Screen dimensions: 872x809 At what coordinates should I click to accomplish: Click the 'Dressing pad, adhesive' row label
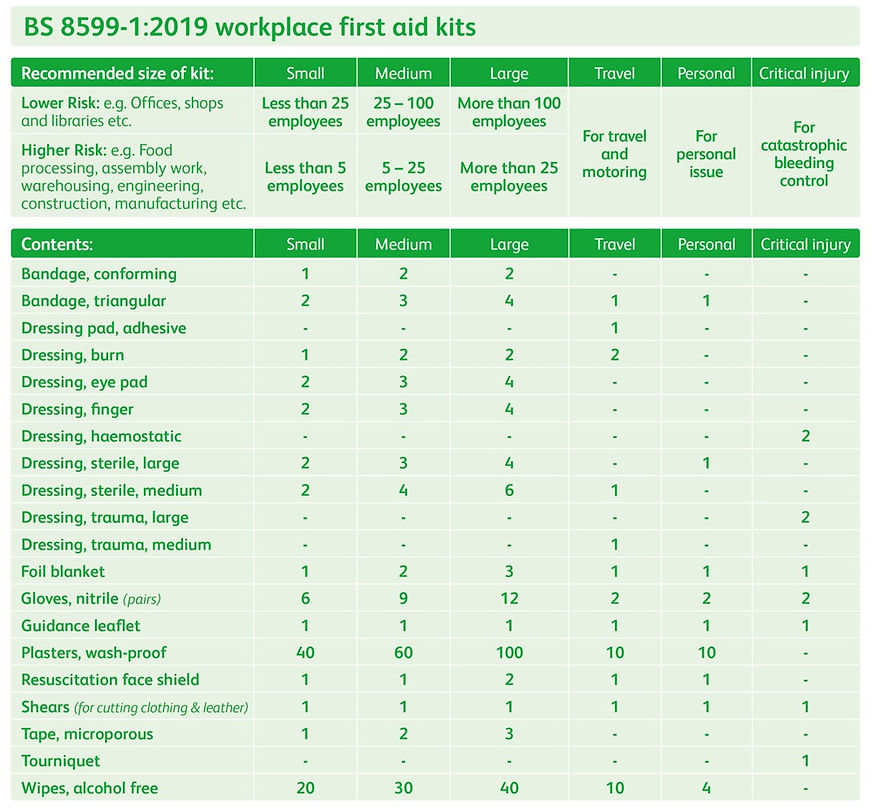coord(103,328)
